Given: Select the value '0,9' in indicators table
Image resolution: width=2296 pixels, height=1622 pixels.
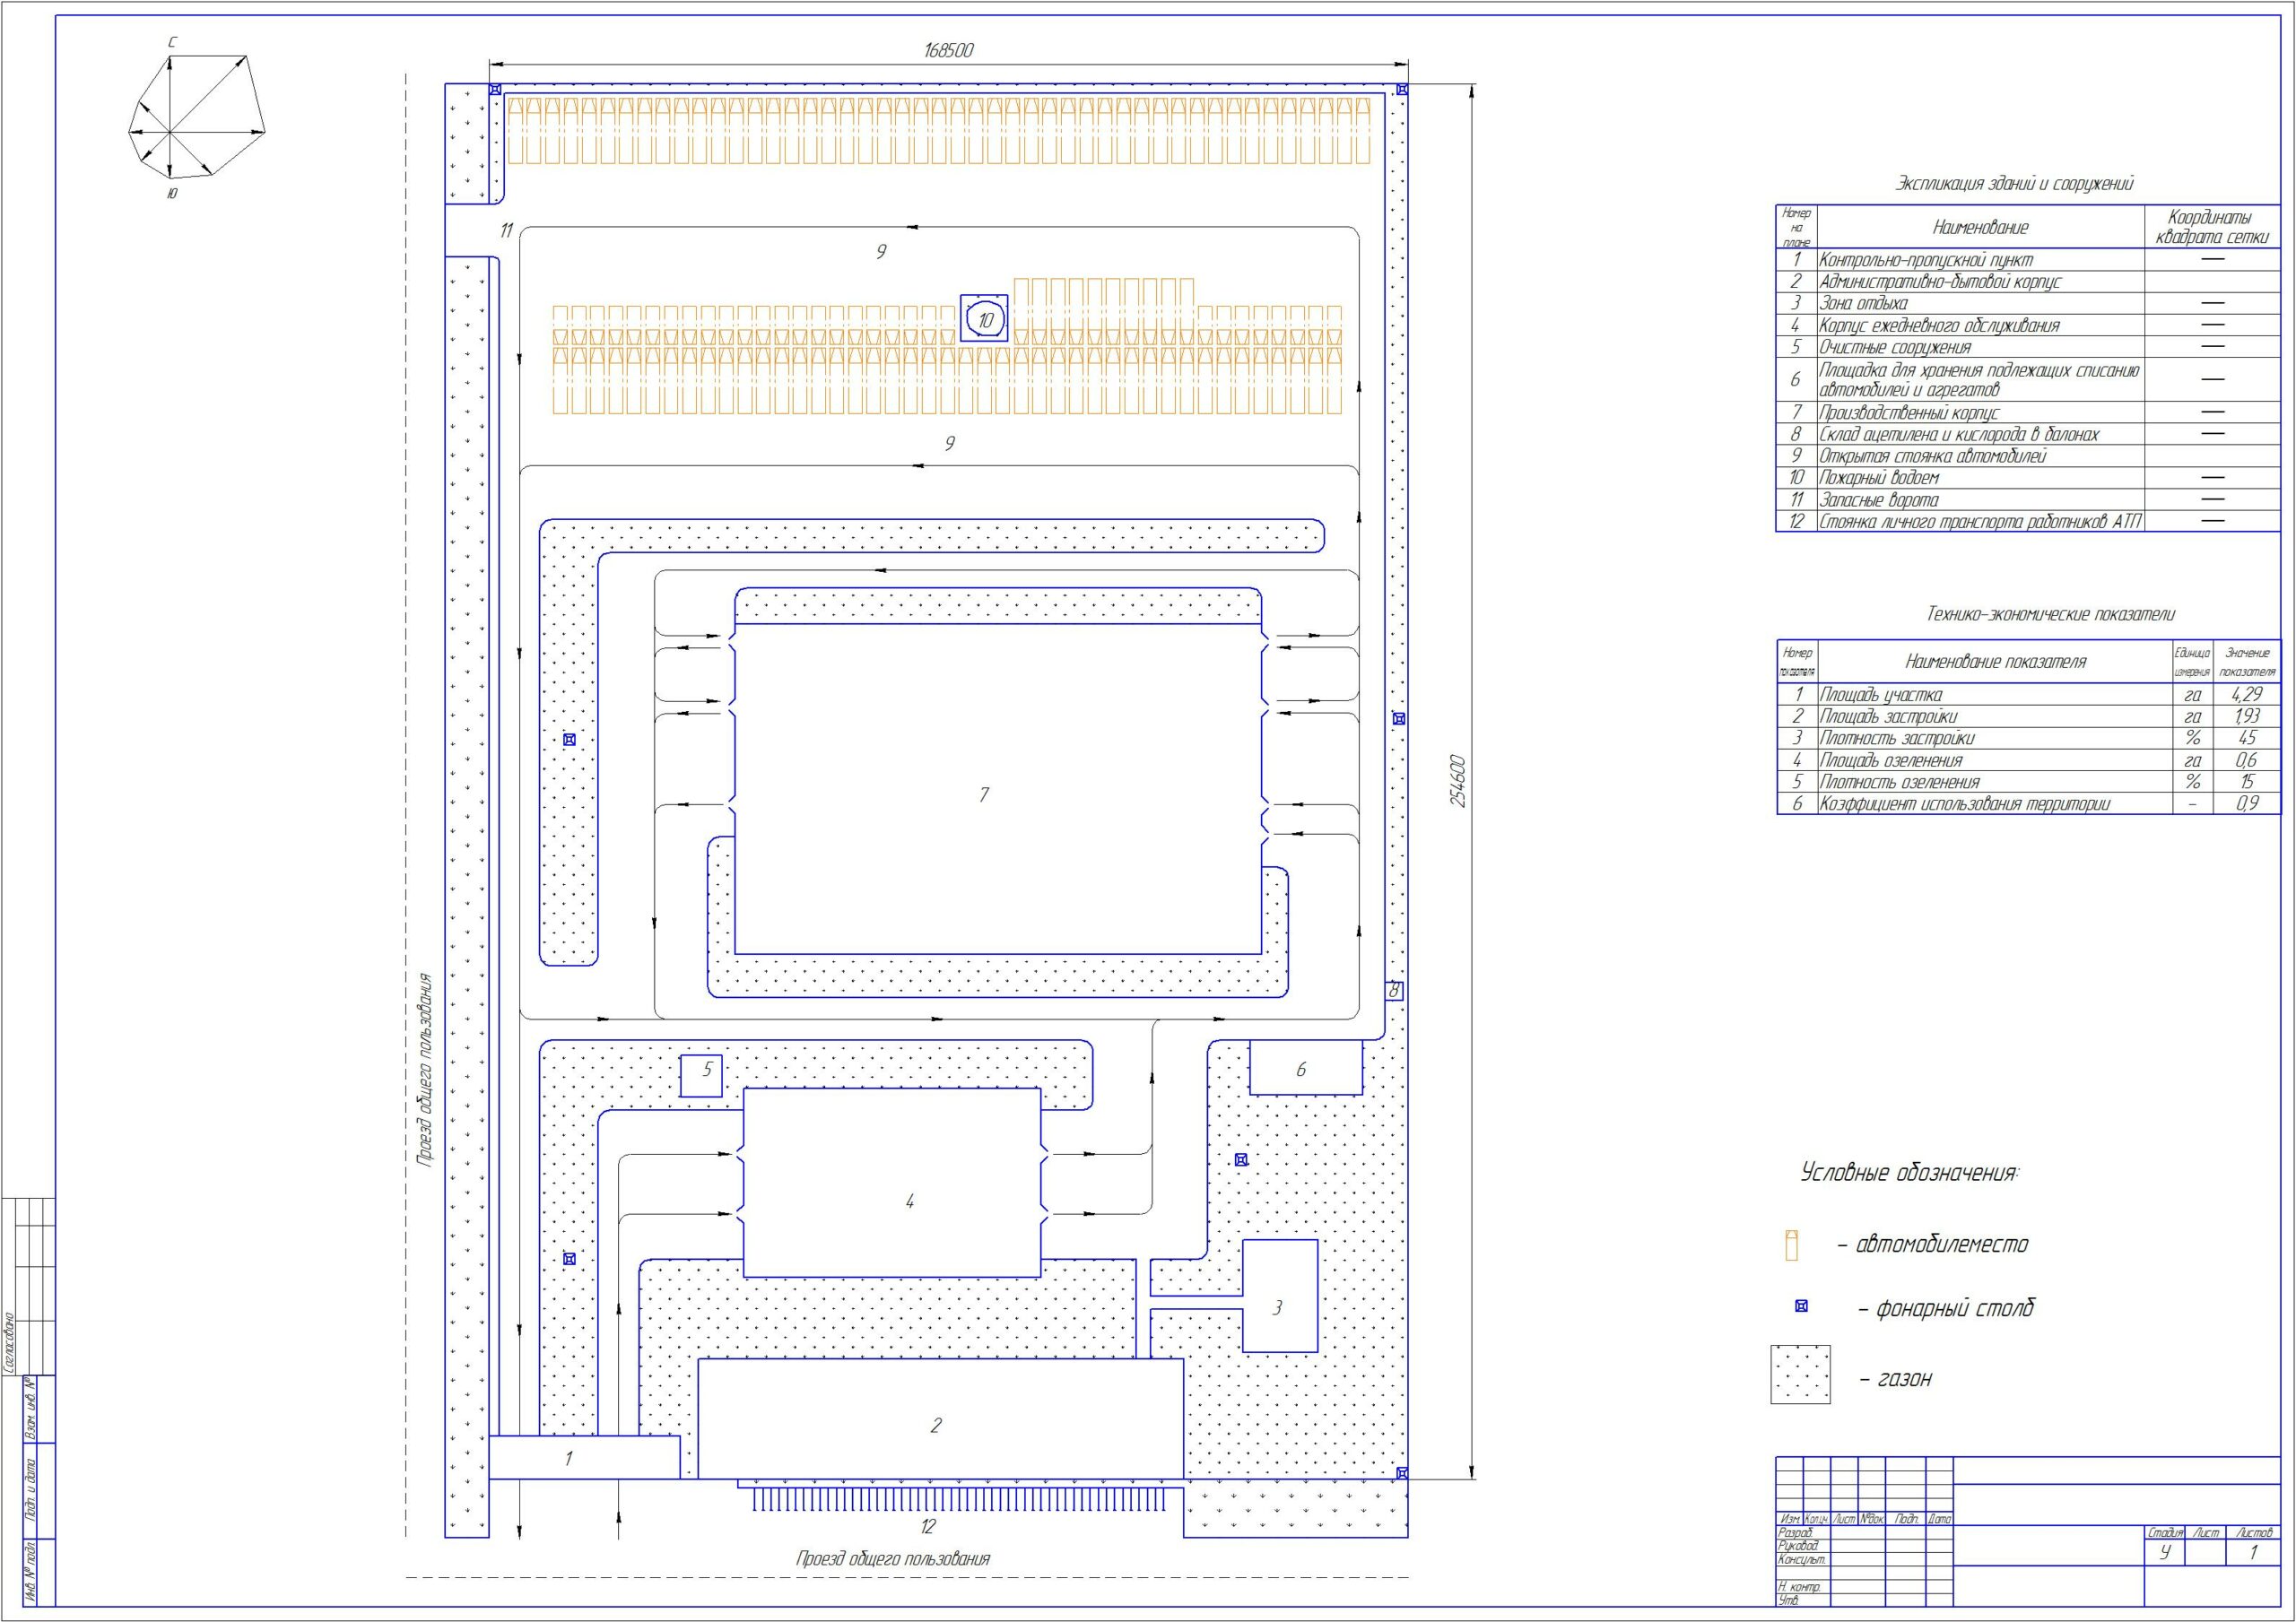Looking at the screenshot, I should pyautogui.click(x=2247, y=803).
